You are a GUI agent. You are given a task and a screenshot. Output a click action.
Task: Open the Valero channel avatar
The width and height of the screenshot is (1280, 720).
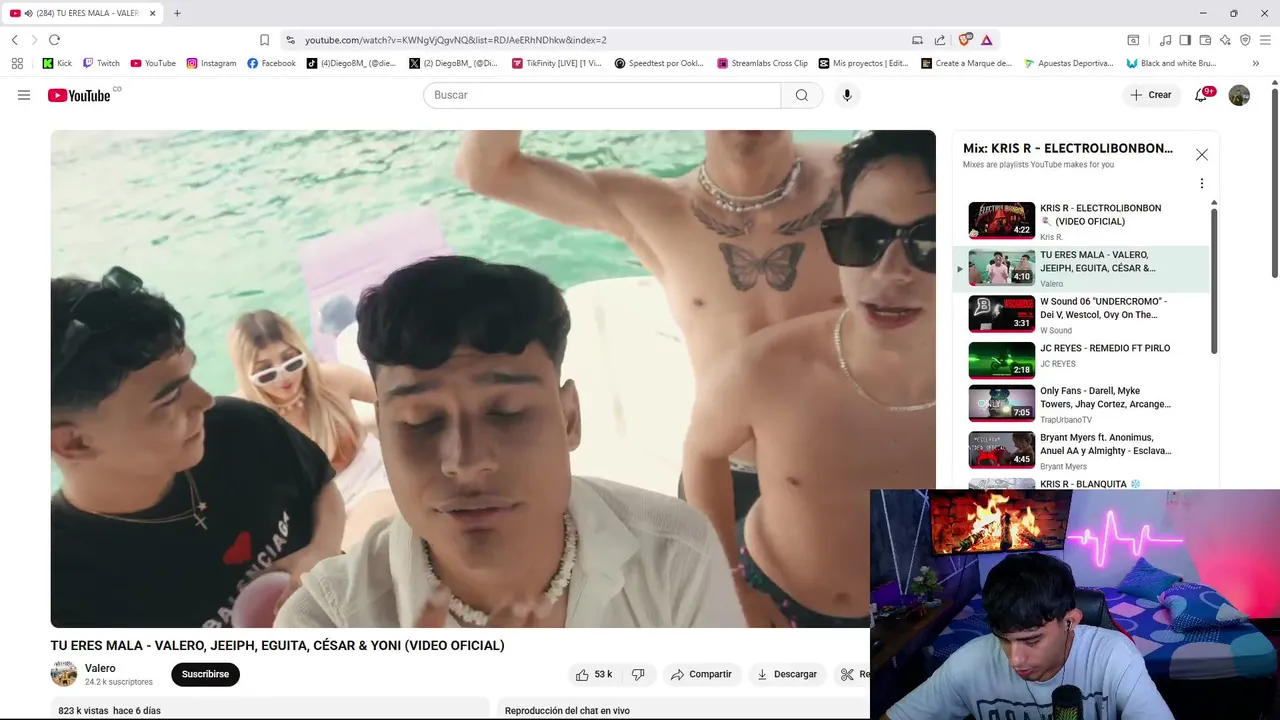click(64, 674)
